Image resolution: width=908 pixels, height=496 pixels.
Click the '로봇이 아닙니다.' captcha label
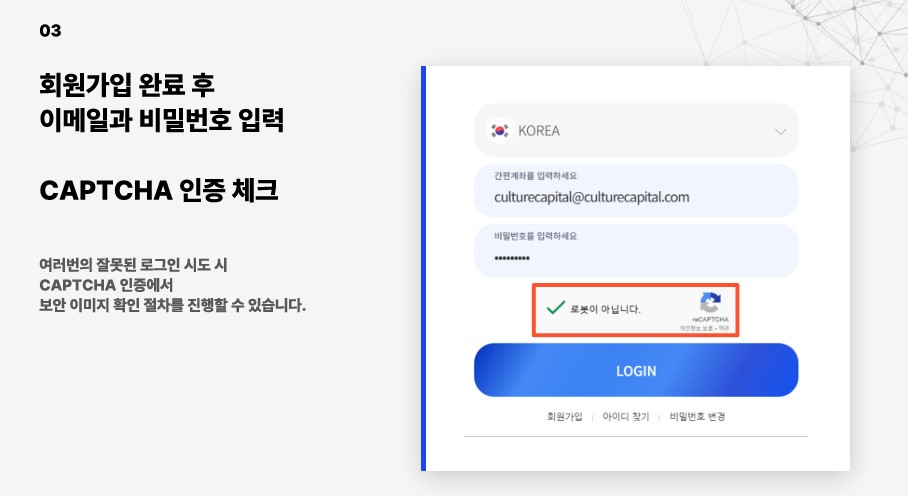coord(605,309)
